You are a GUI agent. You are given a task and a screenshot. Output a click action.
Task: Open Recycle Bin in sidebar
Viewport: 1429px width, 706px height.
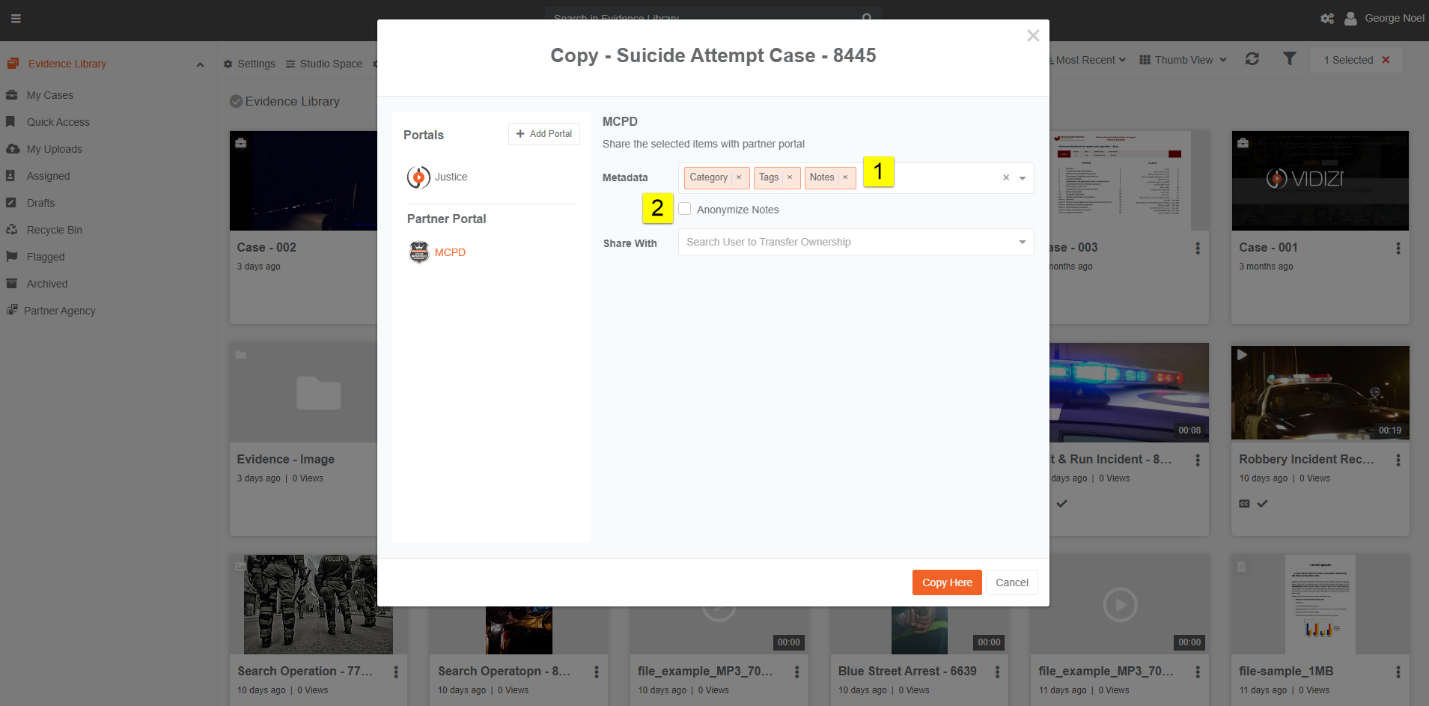[54, 230]
